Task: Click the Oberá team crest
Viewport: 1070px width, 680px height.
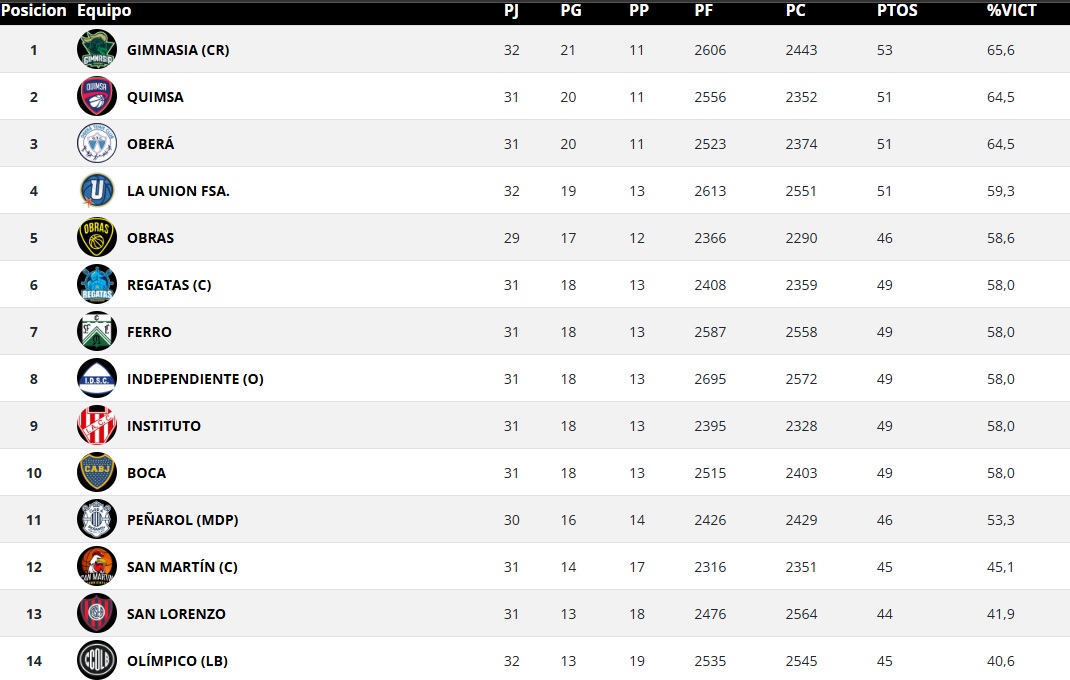Action: tap(97, 144)
